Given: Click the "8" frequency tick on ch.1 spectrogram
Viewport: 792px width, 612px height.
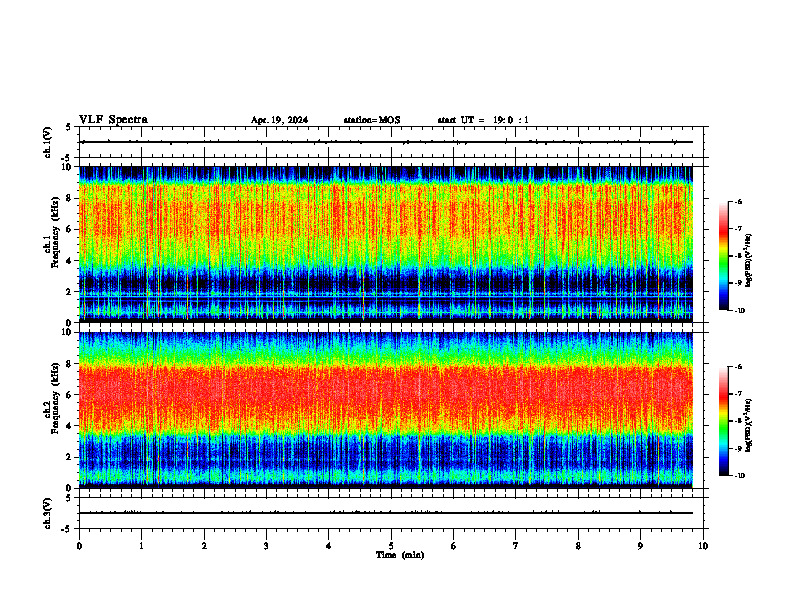Looking at the screenshot, I should tap(69, 198).
